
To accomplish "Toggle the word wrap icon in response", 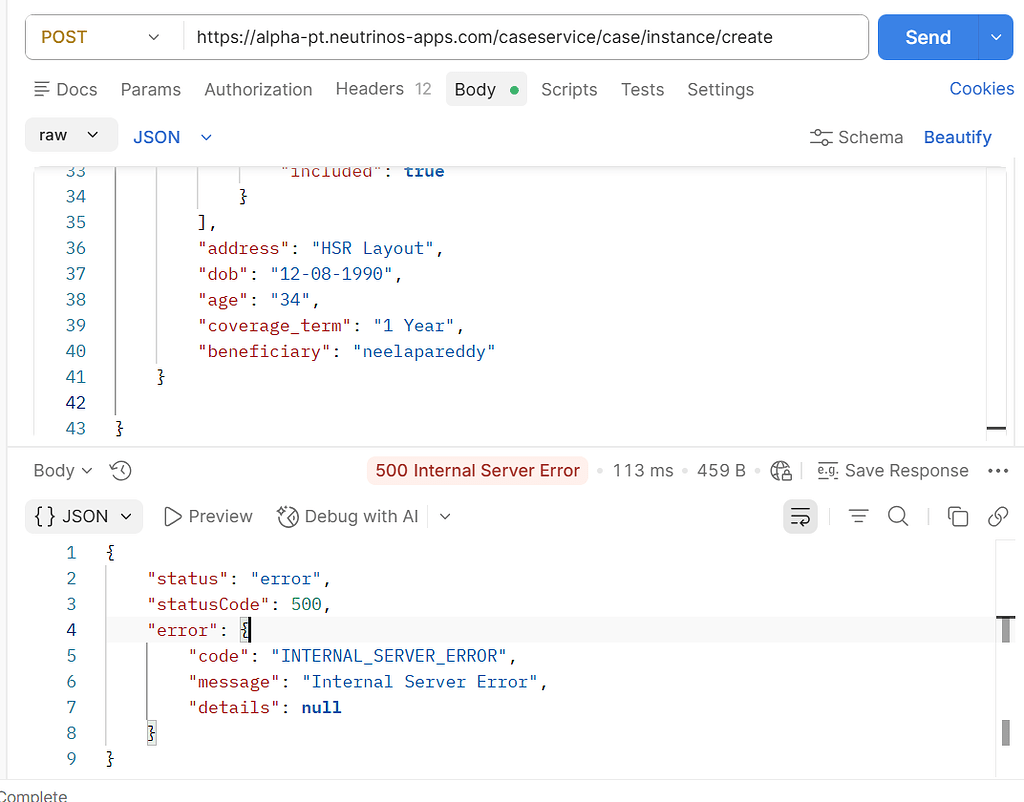I will (800, 517).
